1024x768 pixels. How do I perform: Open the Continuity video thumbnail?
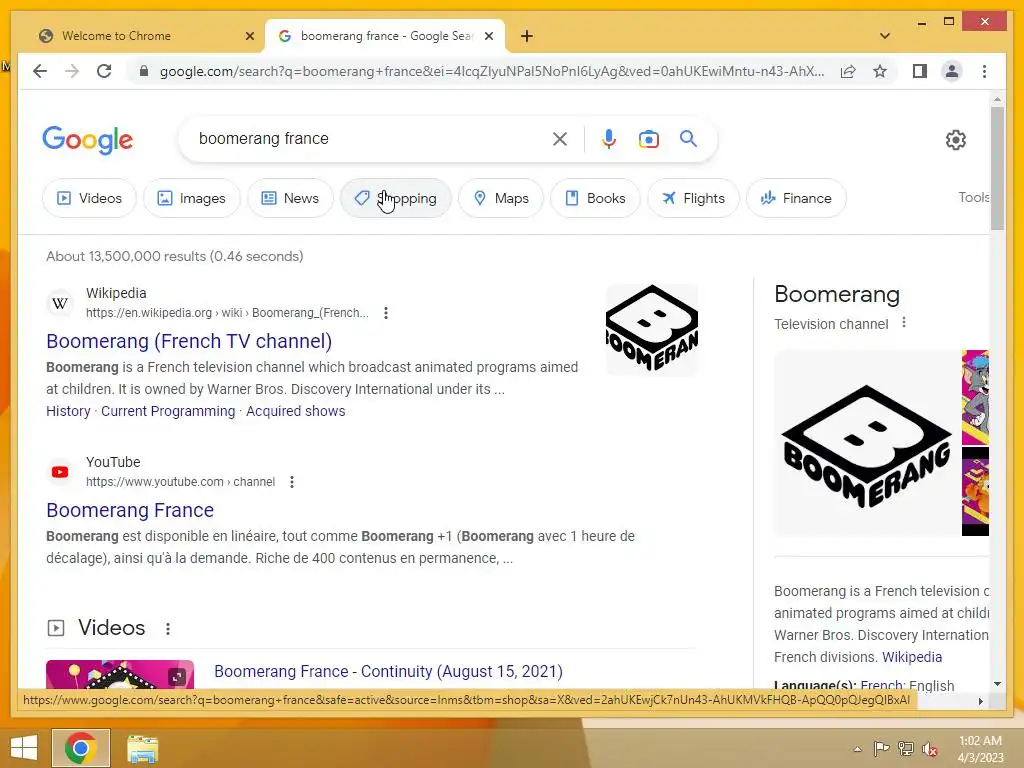[120, 674]
